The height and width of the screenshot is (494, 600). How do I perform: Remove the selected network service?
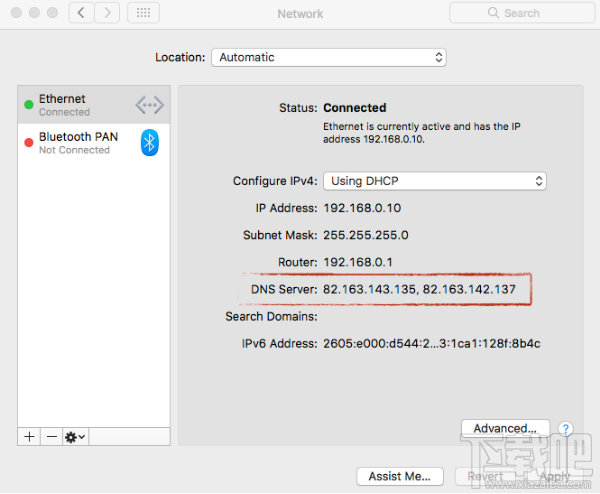click(51, 437)
